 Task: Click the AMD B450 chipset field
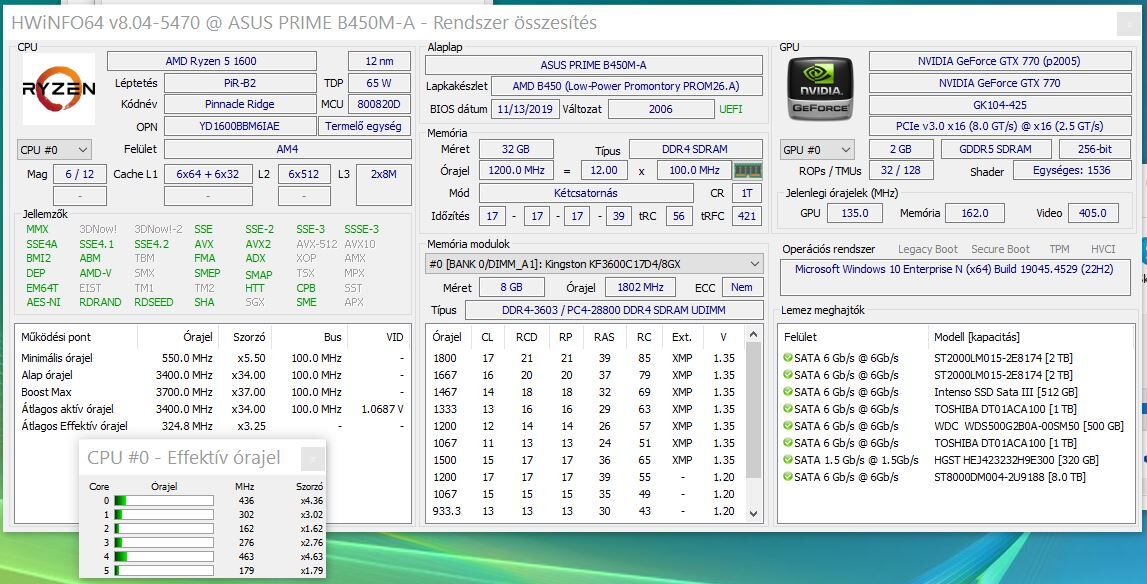pyautogui.click(x=627, y=86)
